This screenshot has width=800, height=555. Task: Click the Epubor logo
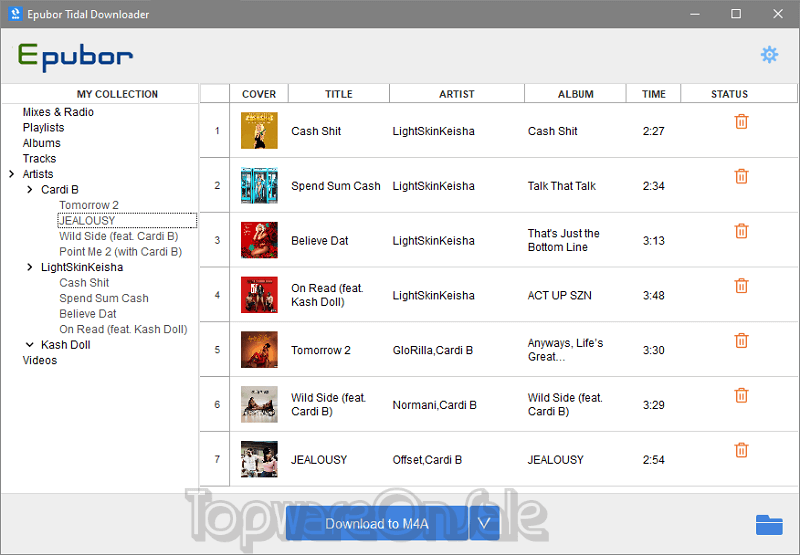tap(75, 56)
